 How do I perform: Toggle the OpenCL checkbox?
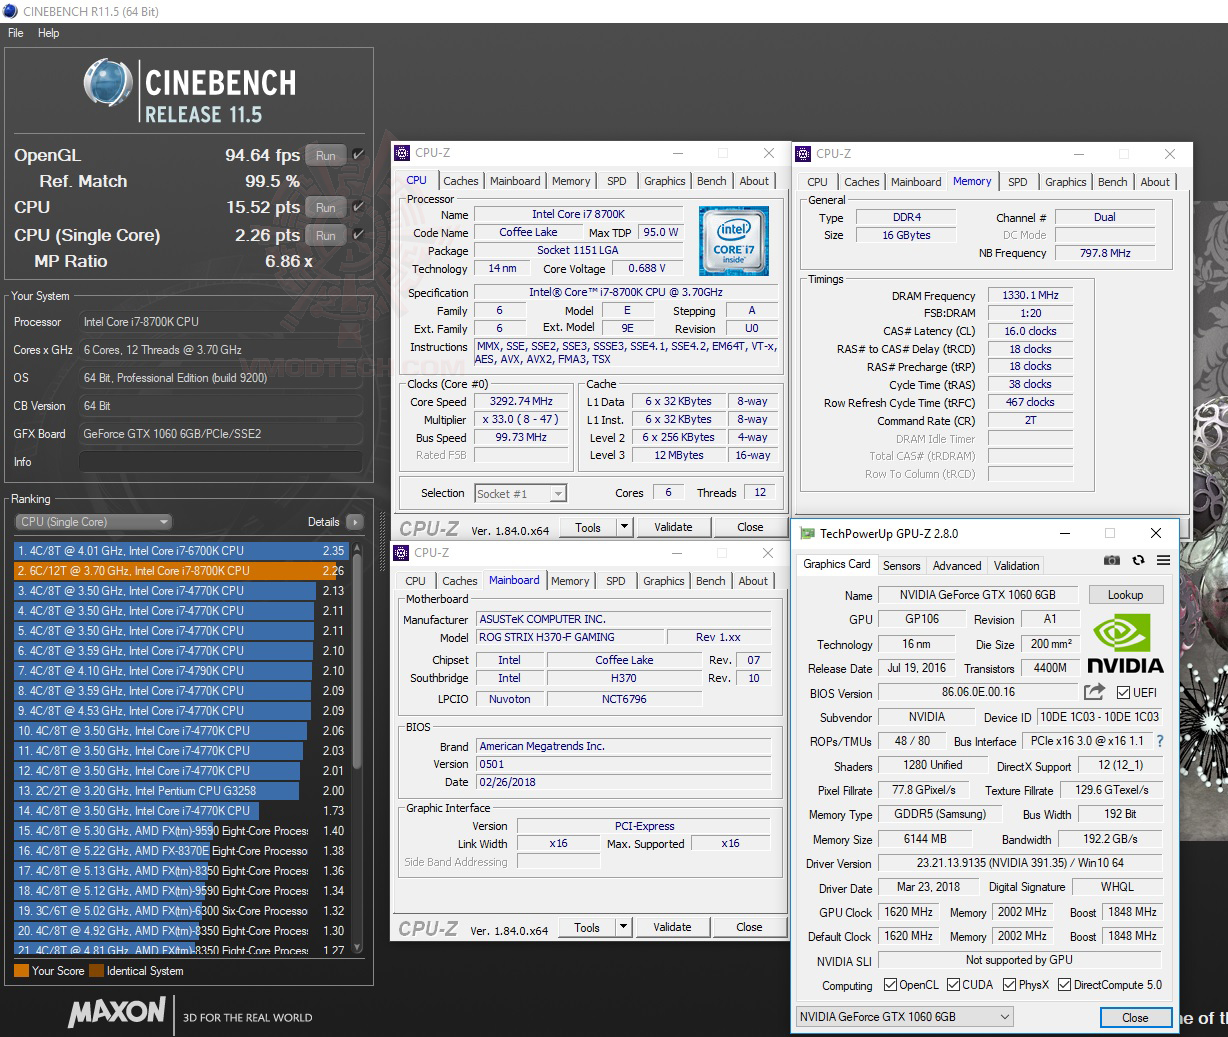point(890,984)
